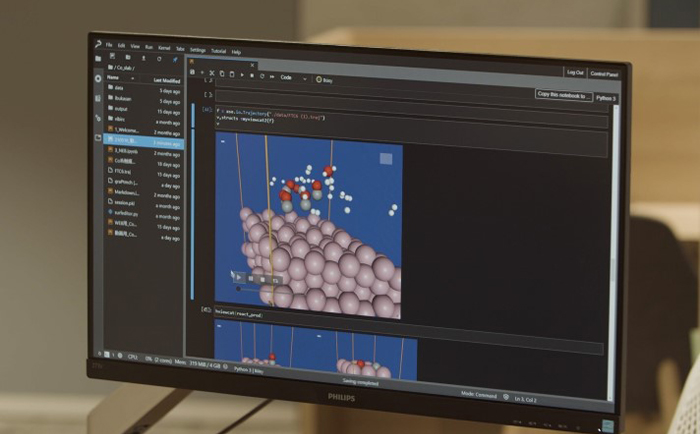The height and width of the screenshot is (434, 700).
Task: Open the Code cell type dropdown
Action: 293,78
